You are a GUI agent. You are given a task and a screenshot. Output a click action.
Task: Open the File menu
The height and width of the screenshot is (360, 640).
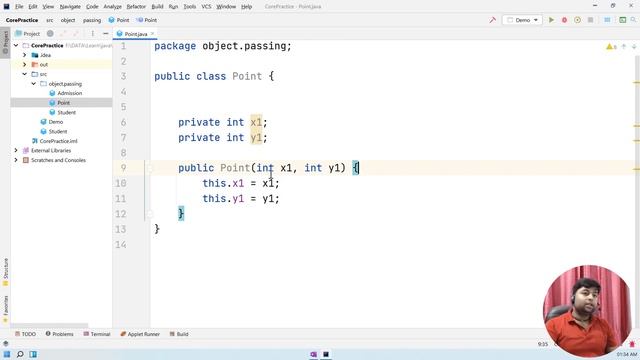click(x=19, y=7)
